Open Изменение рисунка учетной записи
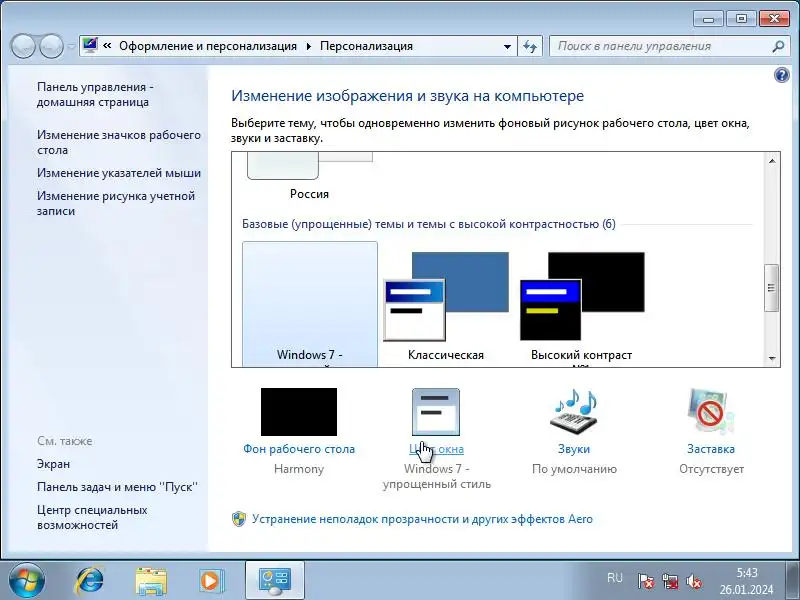The height and width of the screenshot is (600, 800). click(x=116, y=203)
